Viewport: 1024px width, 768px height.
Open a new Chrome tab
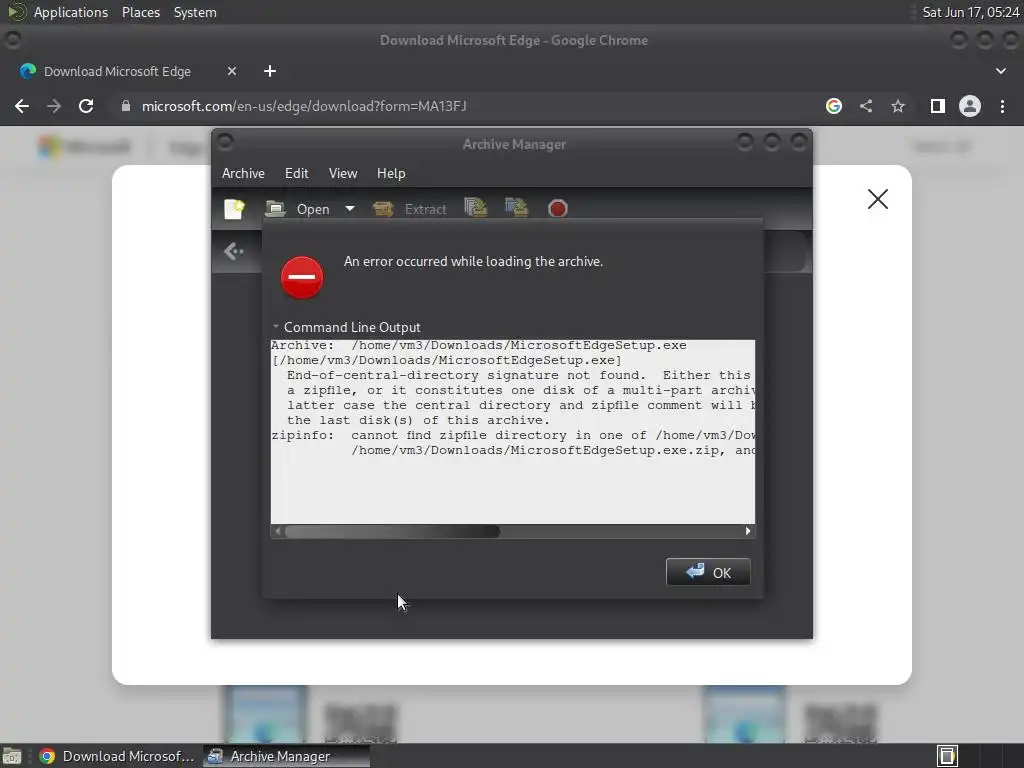(270, 71)
